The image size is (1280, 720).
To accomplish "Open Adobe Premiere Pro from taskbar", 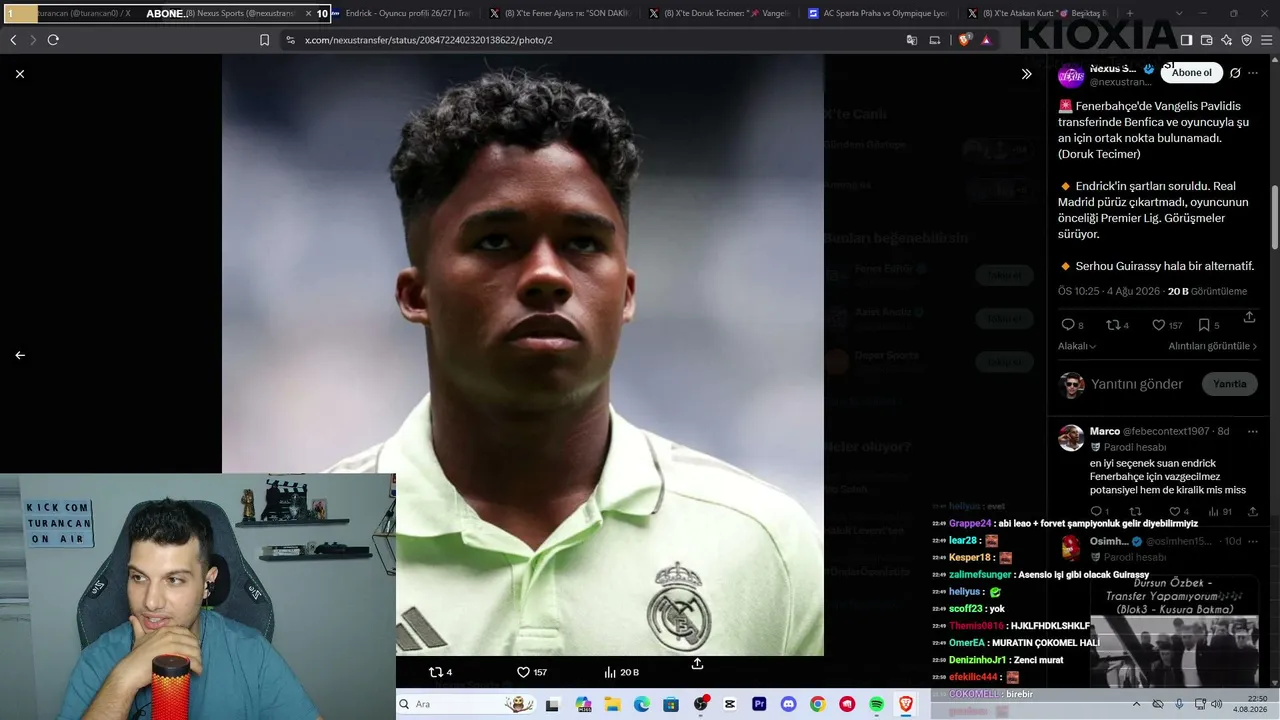I will coord(759,704).
